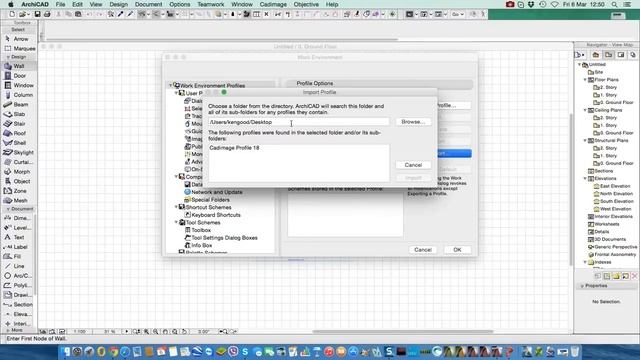Collapse the Document section of the toolbox
This screenshot has height=360, width=640.
pyautogui.click(x=8, y=209)
